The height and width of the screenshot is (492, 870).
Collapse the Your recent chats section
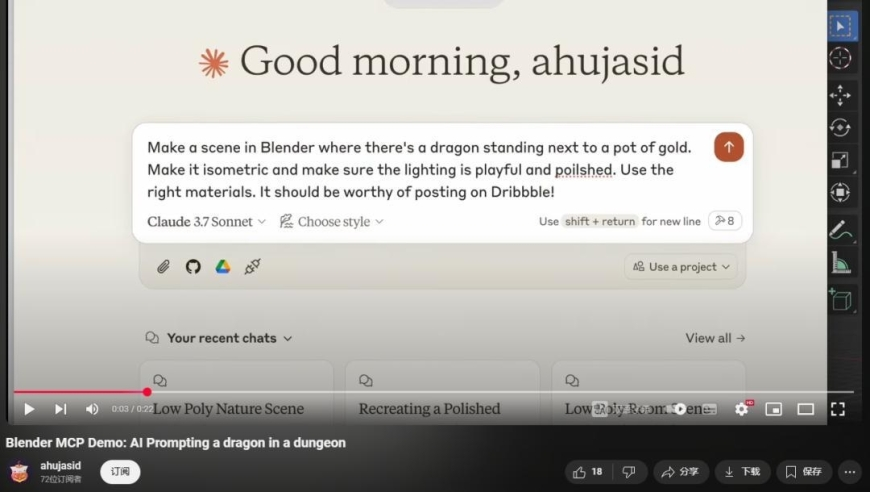pyautogui.click(x=219, y=338)
